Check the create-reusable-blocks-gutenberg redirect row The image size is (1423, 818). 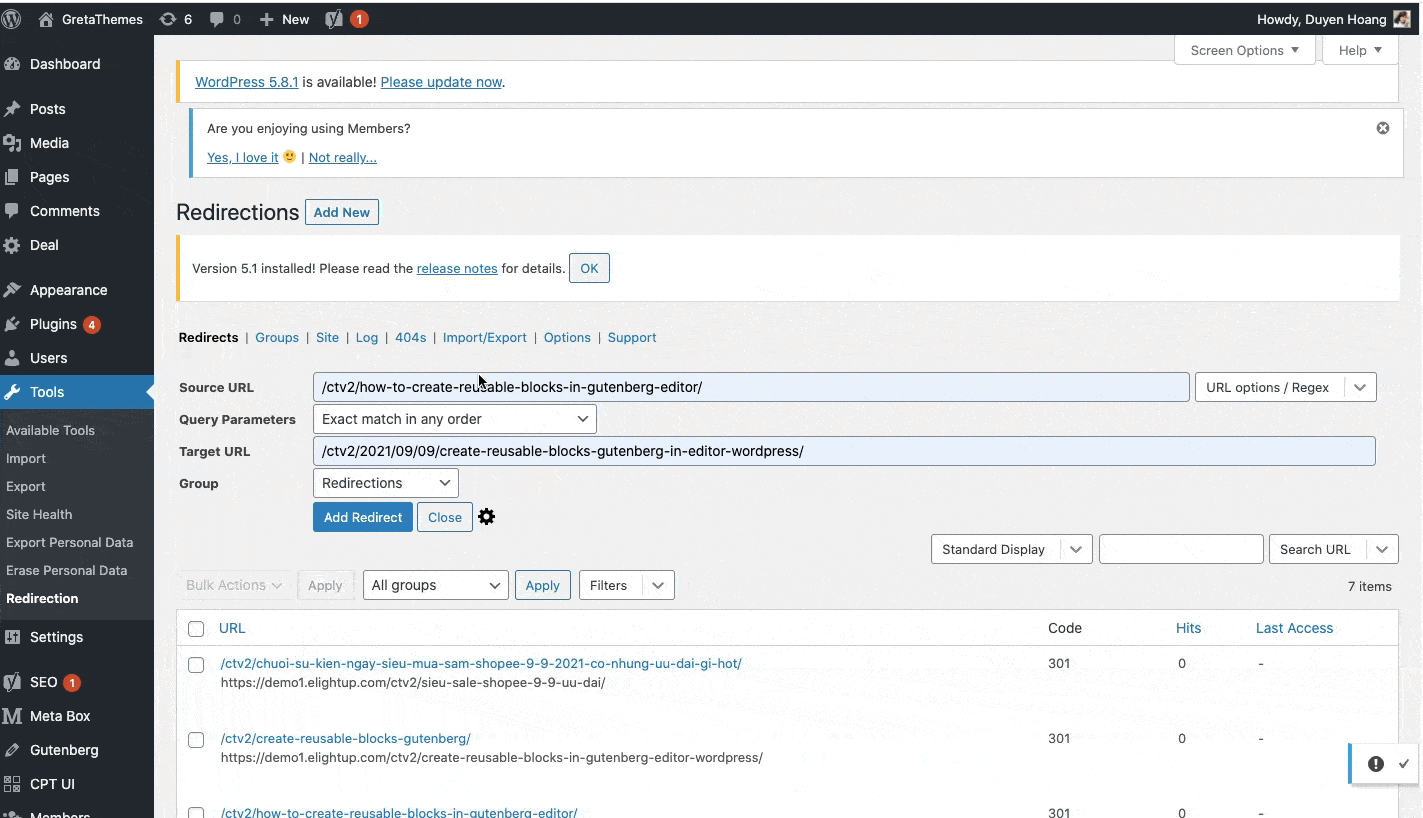pos(196,740)
